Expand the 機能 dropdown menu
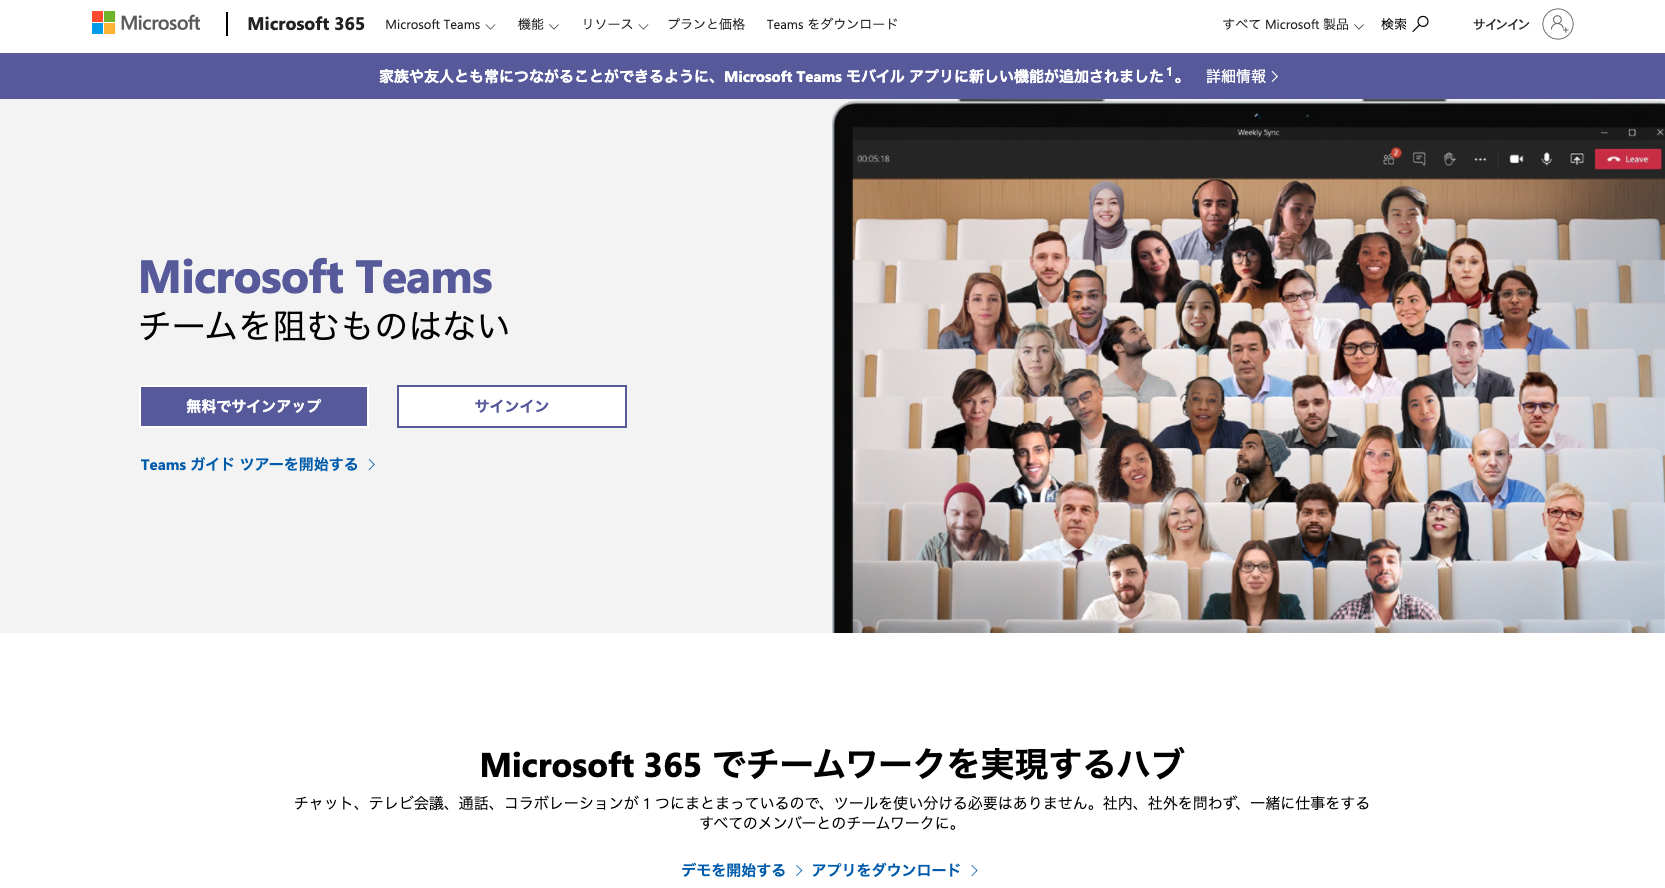Image resolution: width=1665 pixels, height=888 pixels. [x=538, y=24]
